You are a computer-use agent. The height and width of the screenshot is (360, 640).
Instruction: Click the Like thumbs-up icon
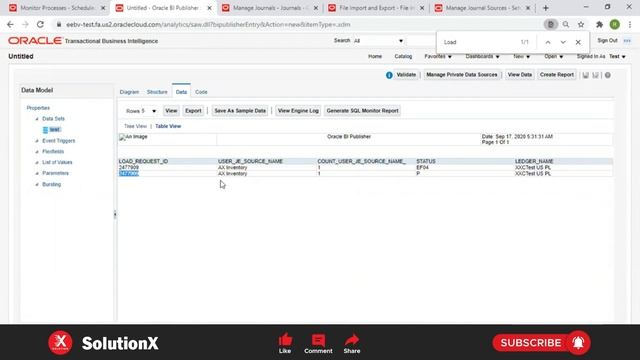[x=285, y=339]
